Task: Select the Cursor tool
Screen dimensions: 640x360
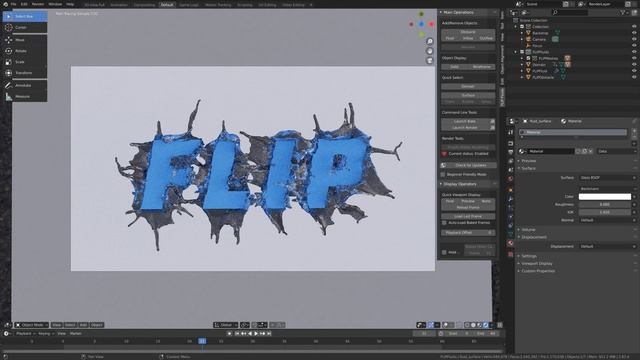Action: [25, 27]
